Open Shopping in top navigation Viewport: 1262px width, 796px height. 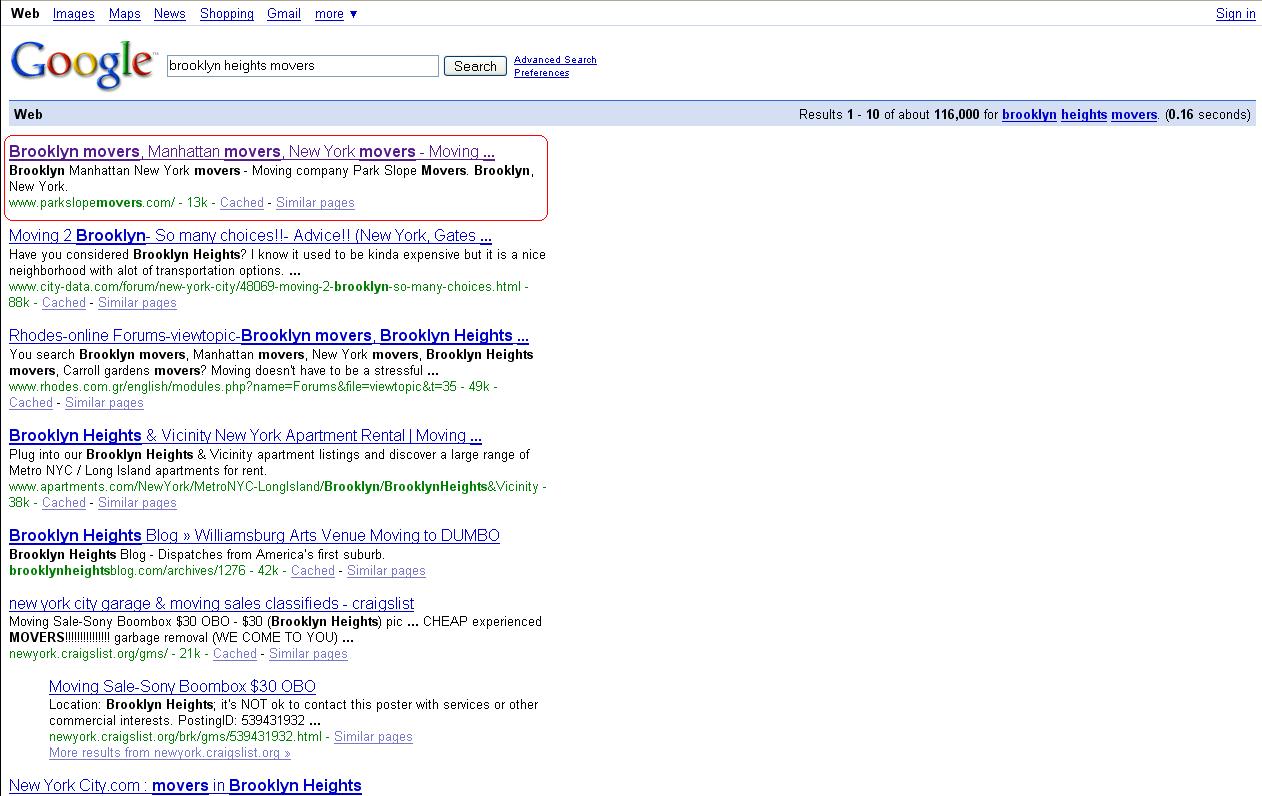click(227, 13)
